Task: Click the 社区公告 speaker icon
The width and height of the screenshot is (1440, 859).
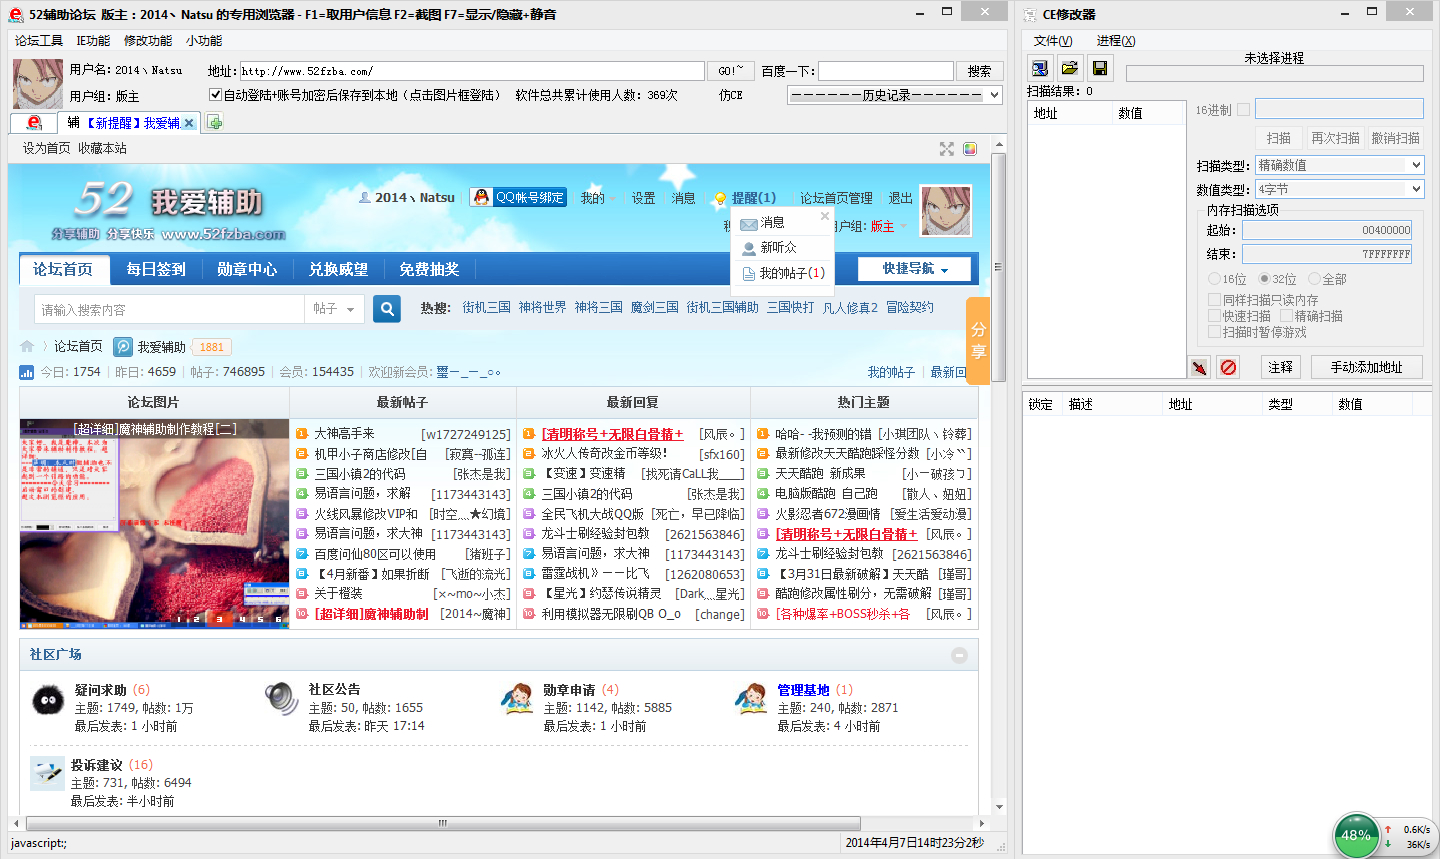Action: [282, 699]
